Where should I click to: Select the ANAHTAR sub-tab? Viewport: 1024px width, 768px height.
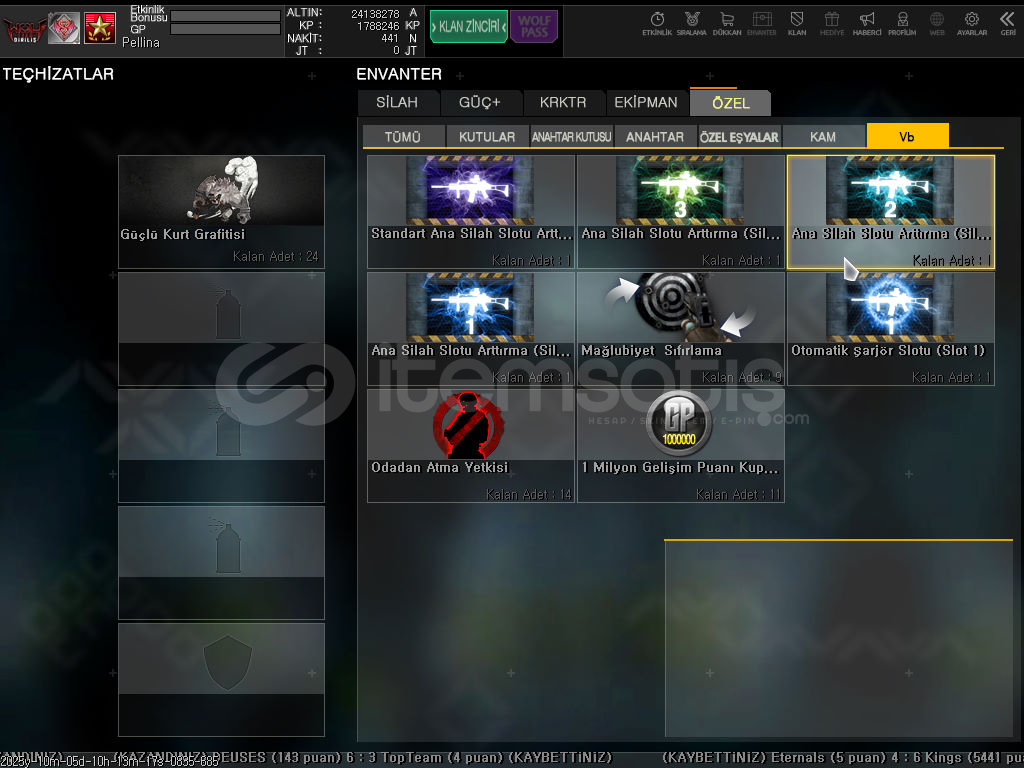click(x=655, y=137)
